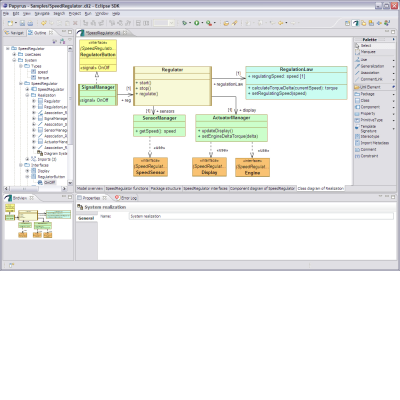This screenshot has height=400, width=400.
Task: Expand the Class palette tool dropdown
Action: point(393,101)
